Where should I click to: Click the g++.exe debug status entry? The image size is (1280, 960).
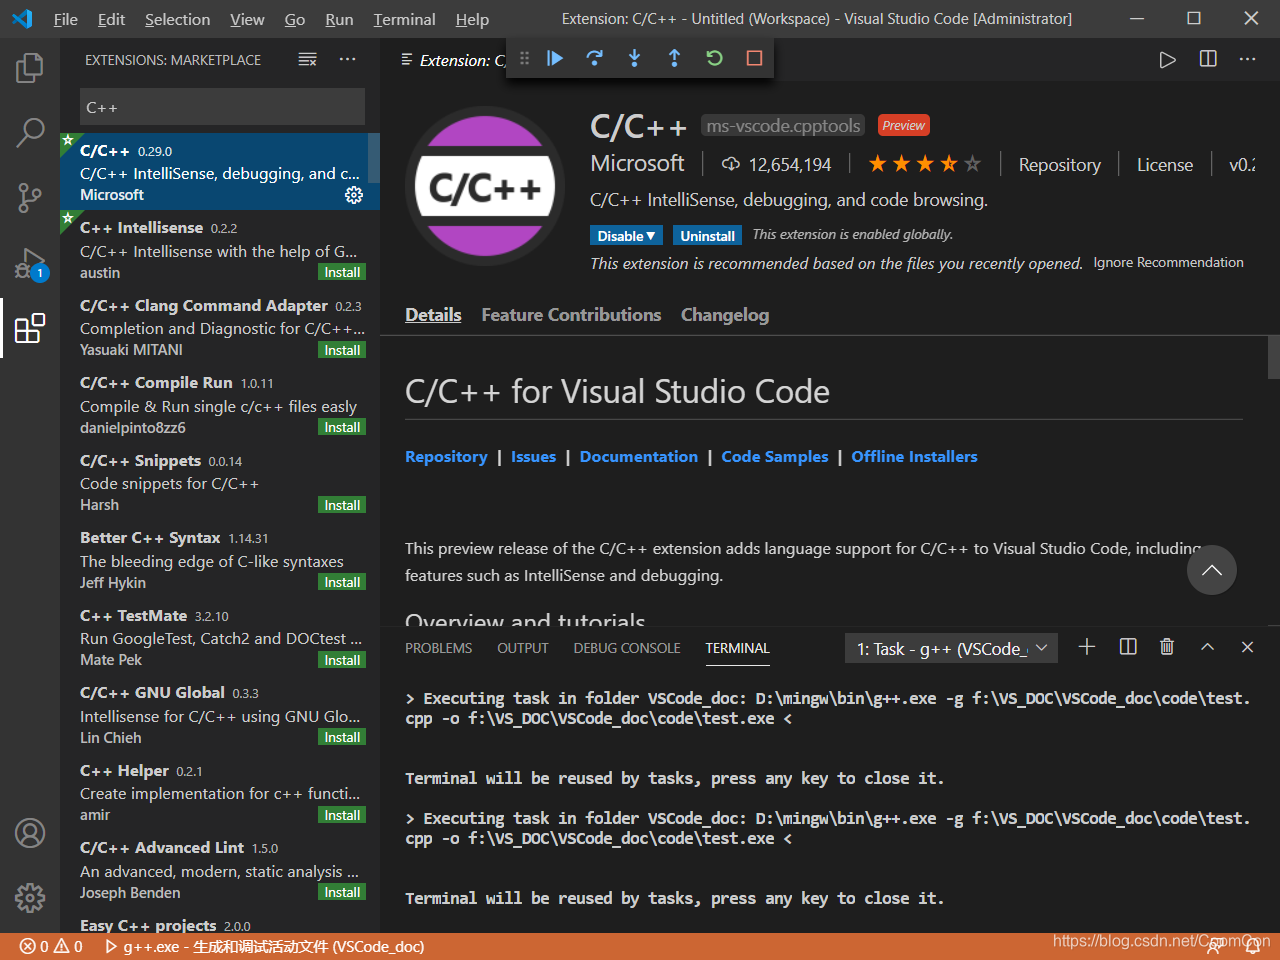click(x=265, y=946)
